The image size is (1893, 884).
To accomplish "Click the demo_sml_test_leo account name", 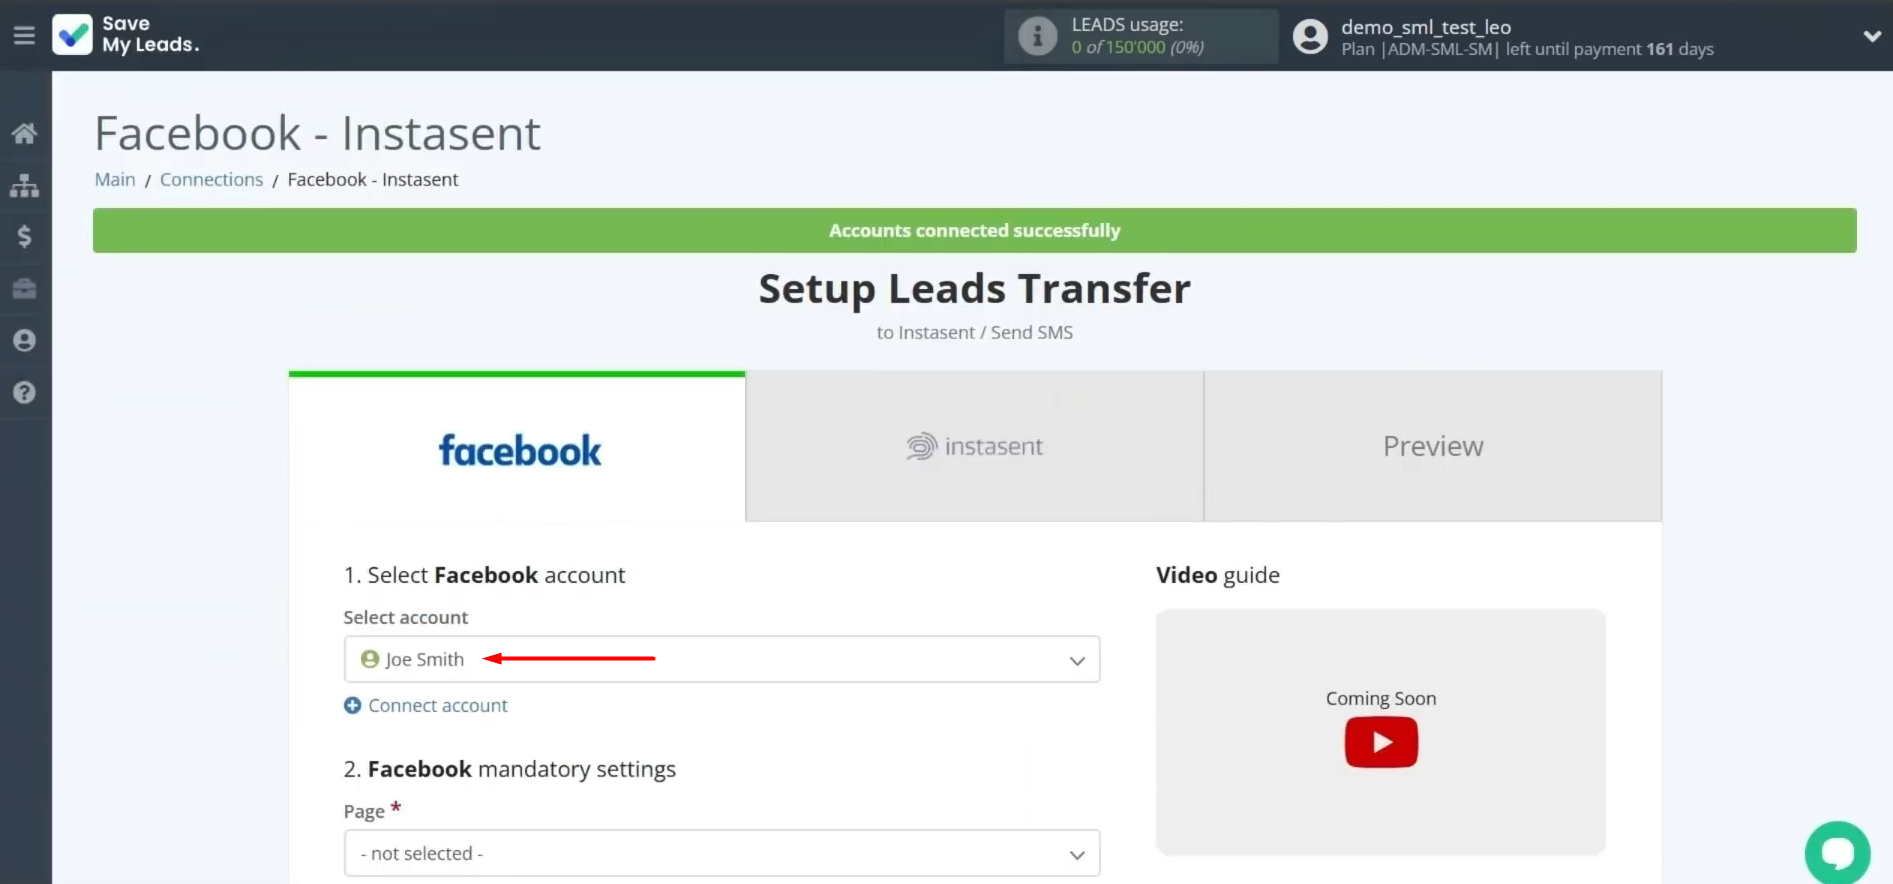I will pos(1426,27).
